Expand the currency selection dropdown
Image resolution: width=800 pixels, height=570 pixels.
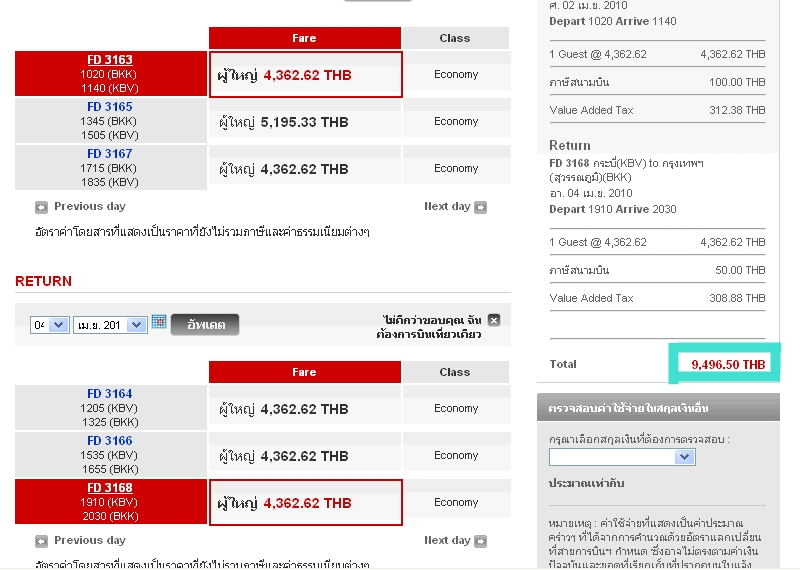(622, 457)
